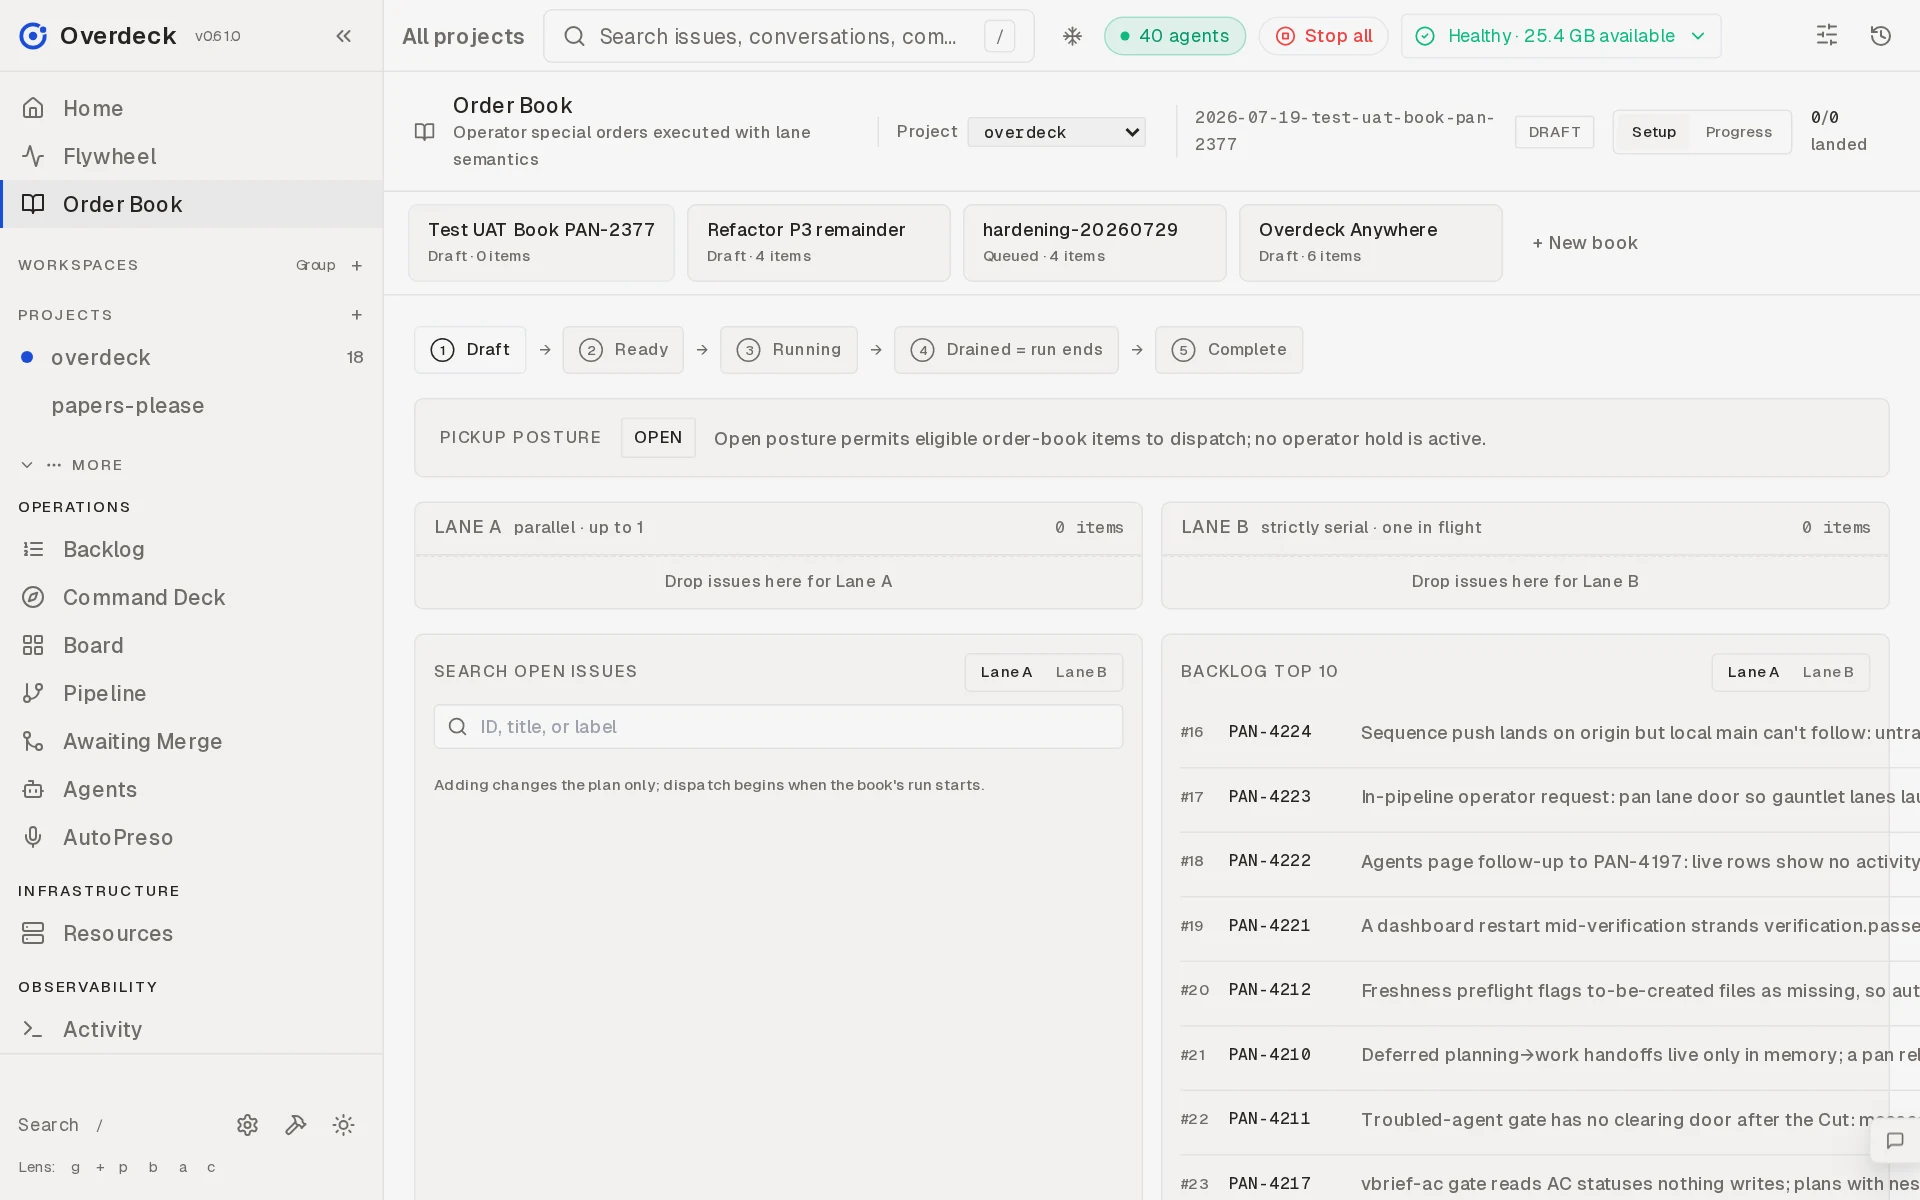Screen dimensions: 1920x1200
Task: Select Lane B in Backlog Top 10
Action: (x=1828, y=672)
